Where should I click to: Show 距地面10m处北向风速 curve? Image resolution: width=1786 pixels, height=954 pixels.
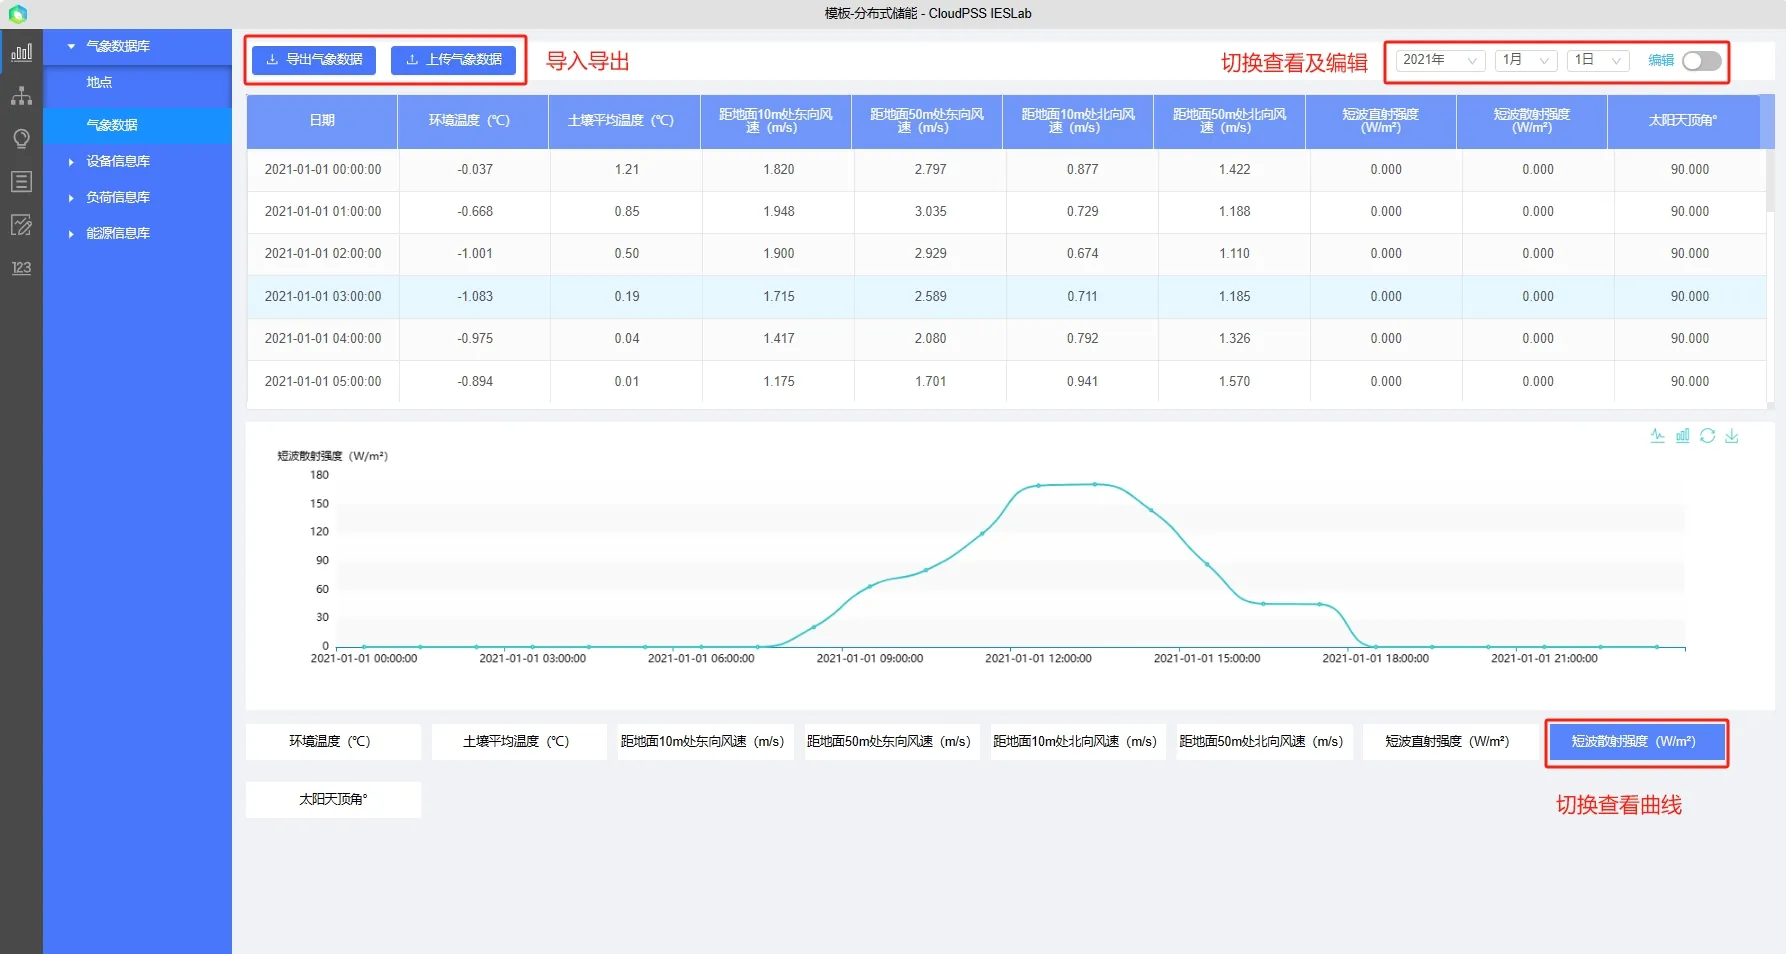coord(1078,742)
